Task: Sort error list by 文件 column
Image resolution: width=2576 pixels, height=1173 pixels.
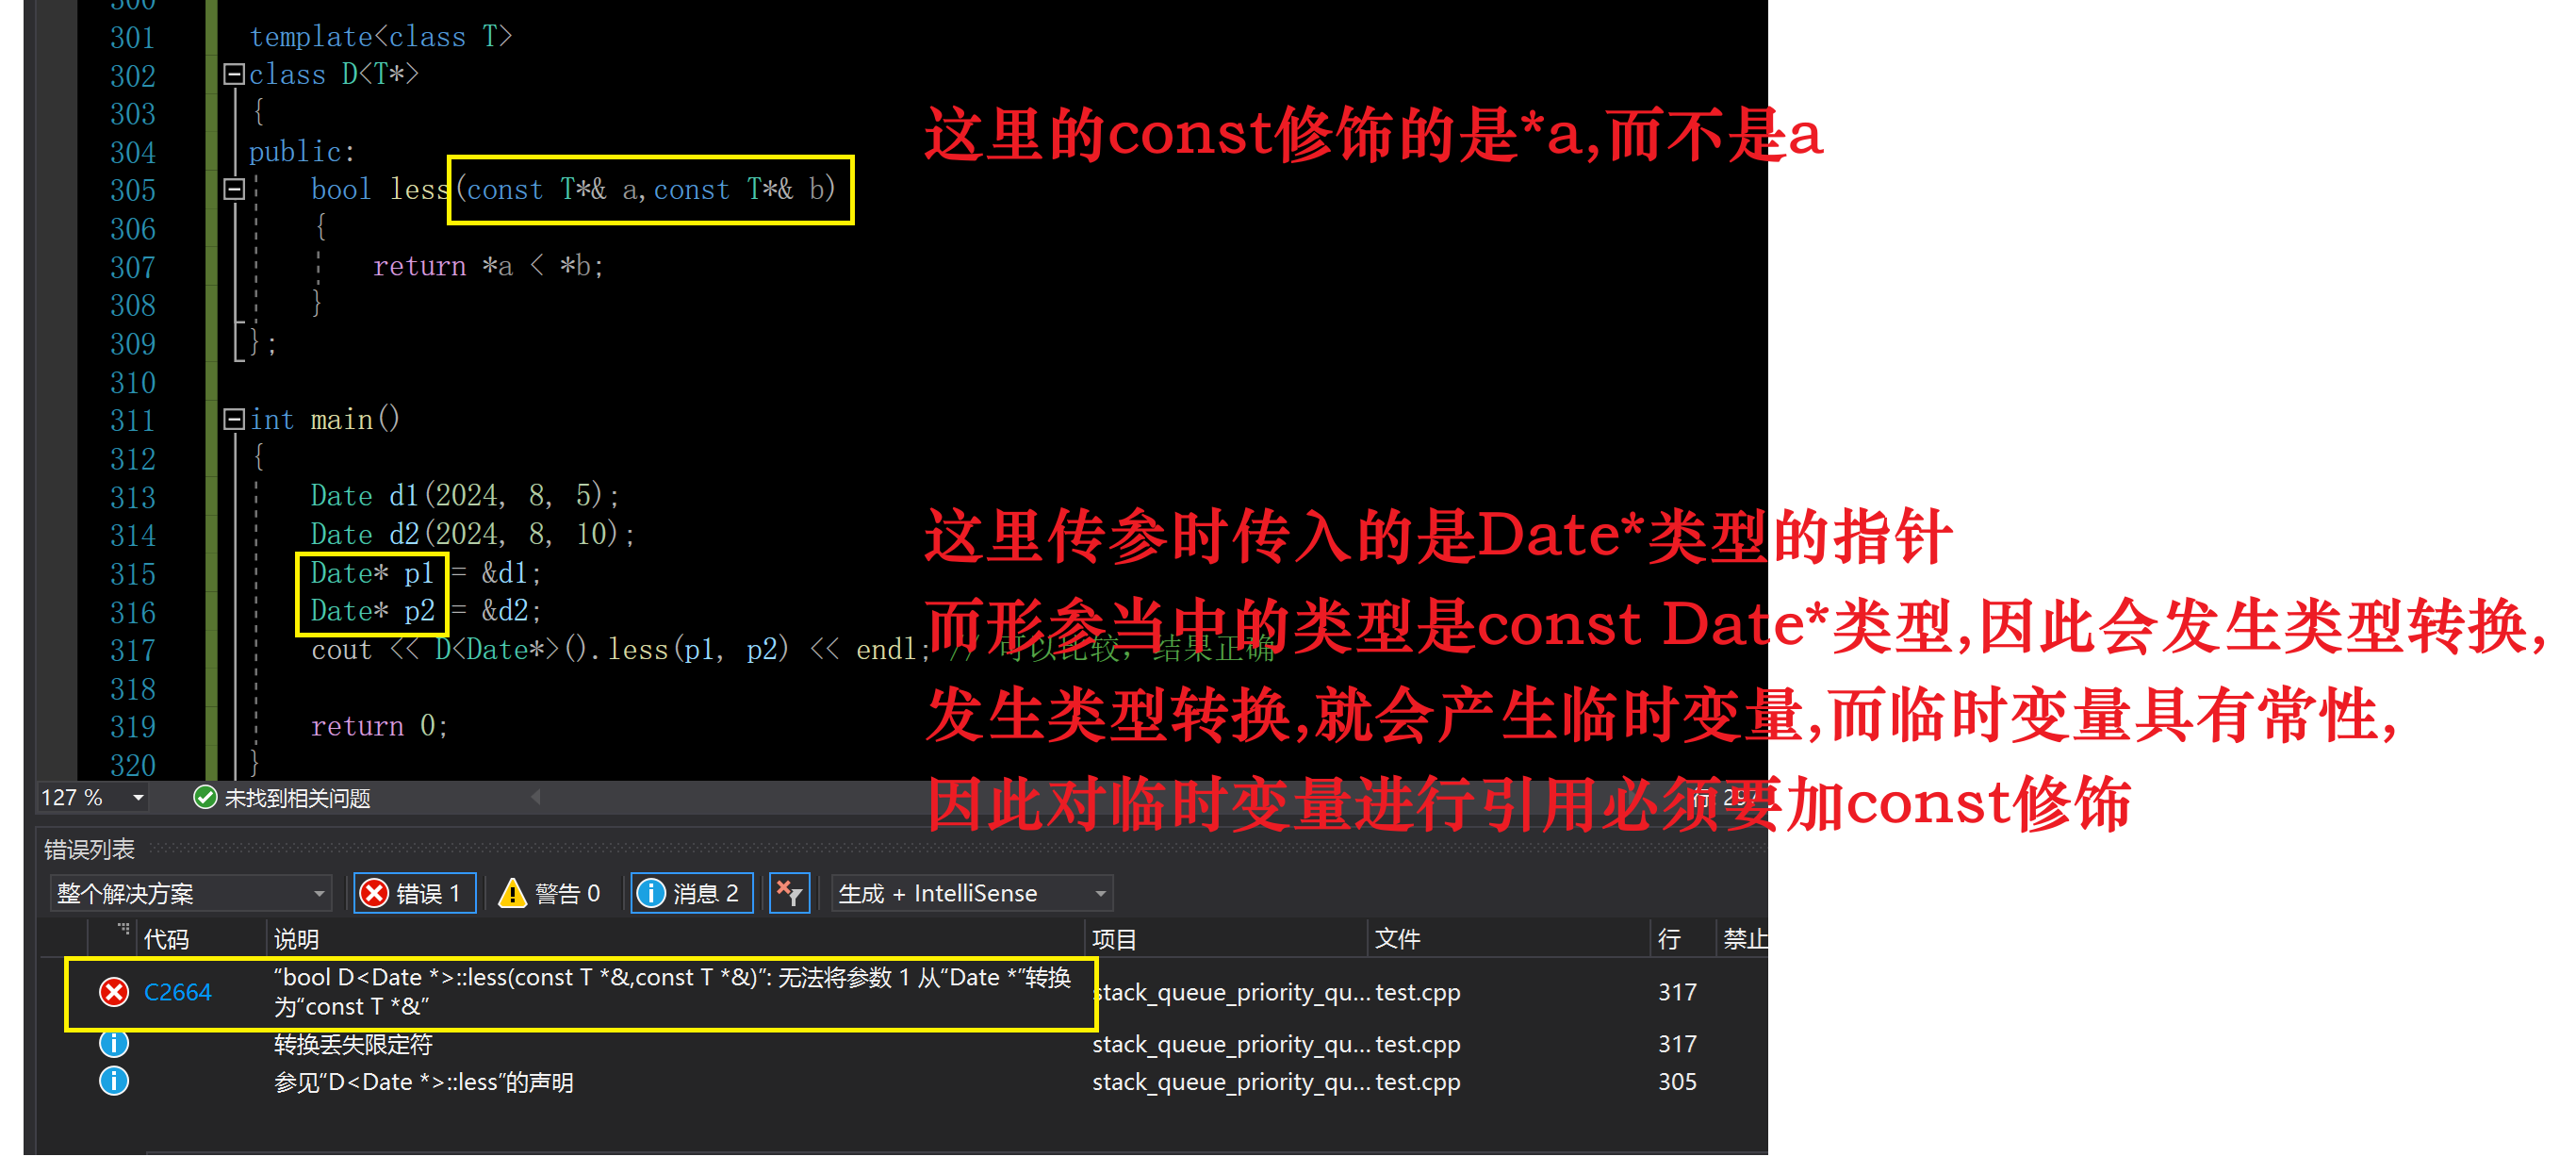Action: (x=1397, y=940)
